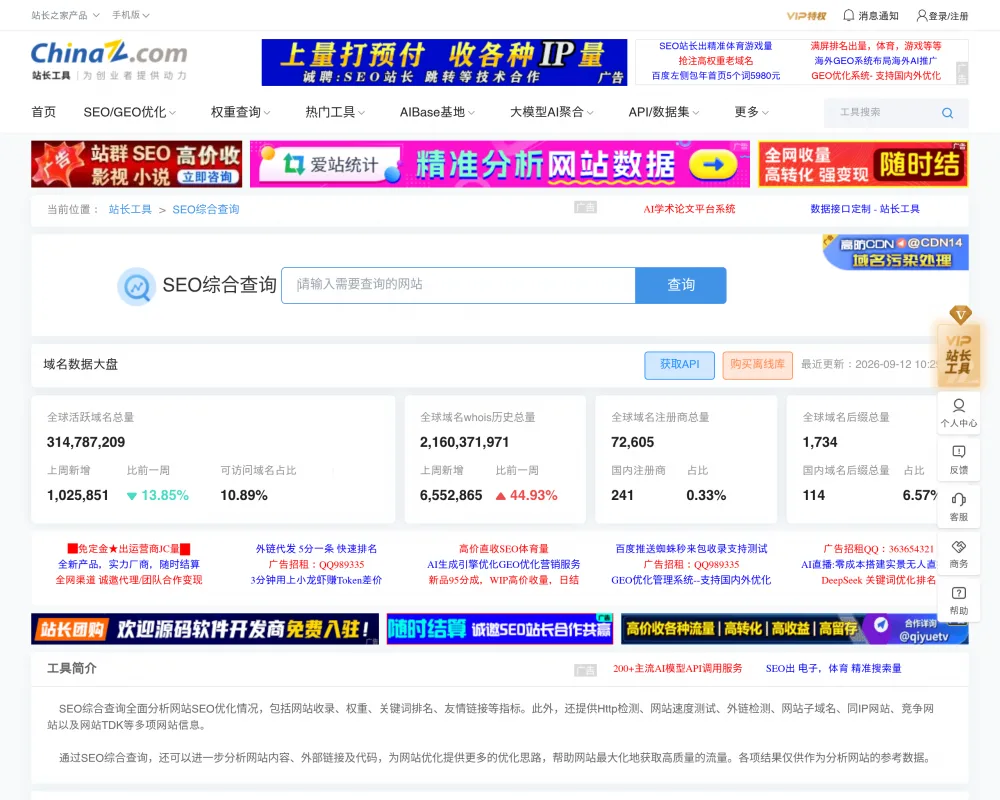Viewport: 1000px width, 800px height.
Task: Open the 高价直收SEO体育量 link
Action: 504,549
